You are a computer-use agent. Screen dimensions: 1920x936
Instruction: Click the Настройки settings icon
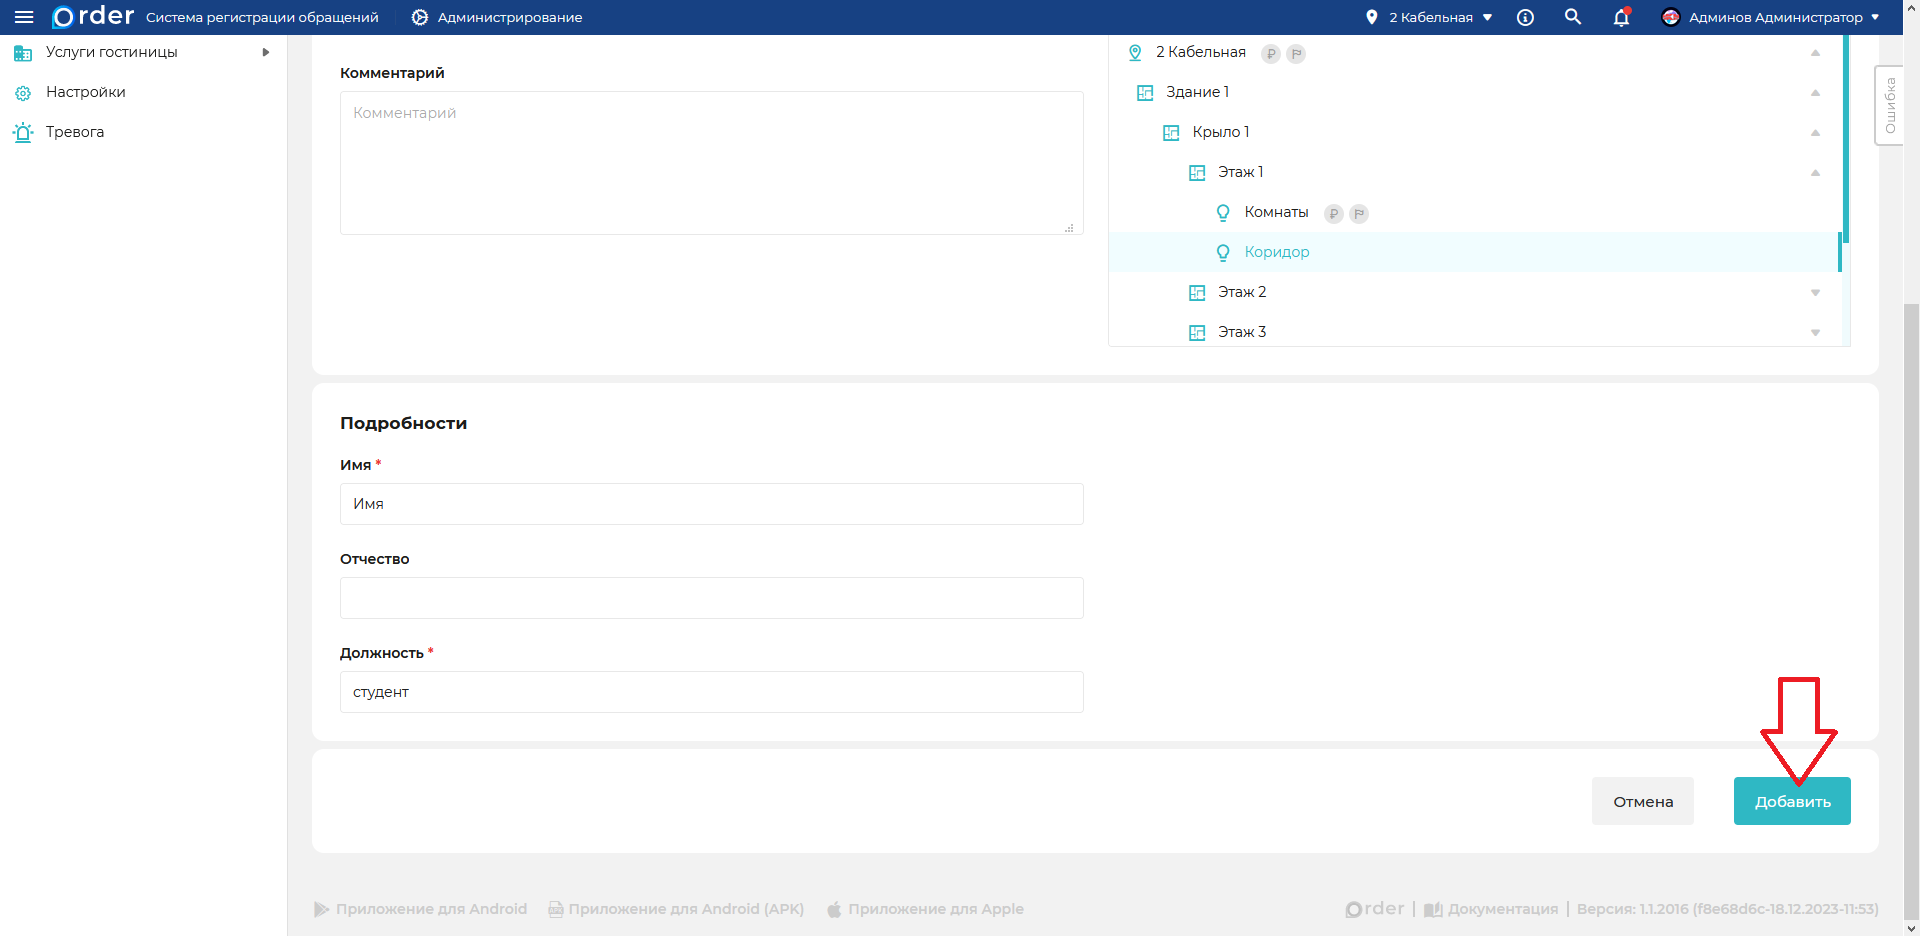23,93
